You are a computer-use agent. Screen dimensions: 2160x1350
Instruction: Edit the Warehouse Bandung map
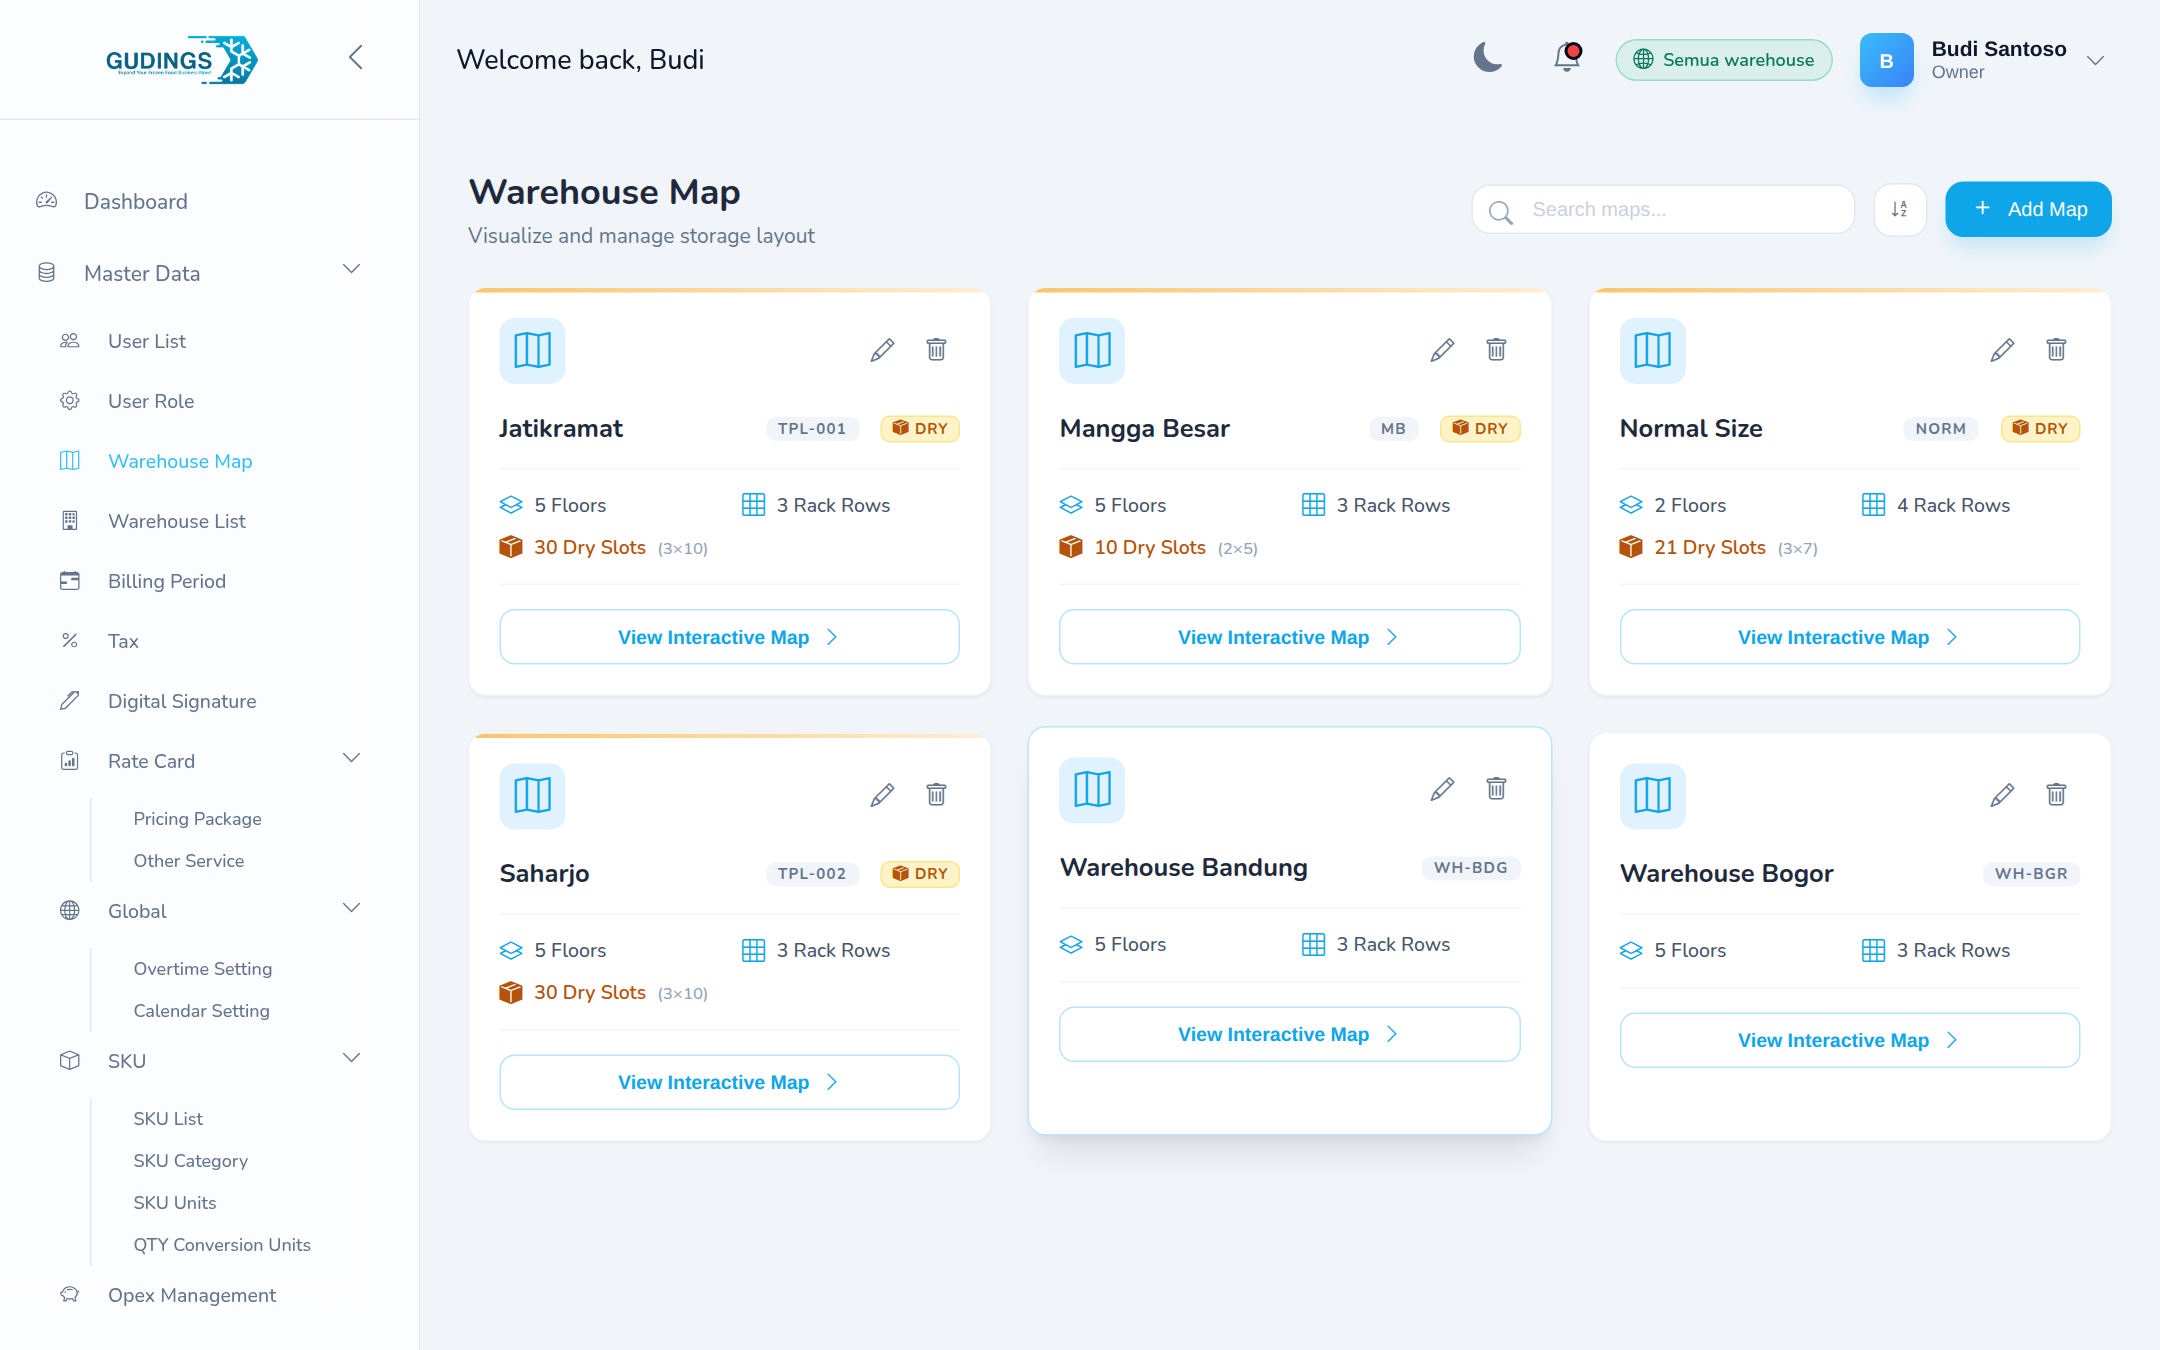[1442, 789]
